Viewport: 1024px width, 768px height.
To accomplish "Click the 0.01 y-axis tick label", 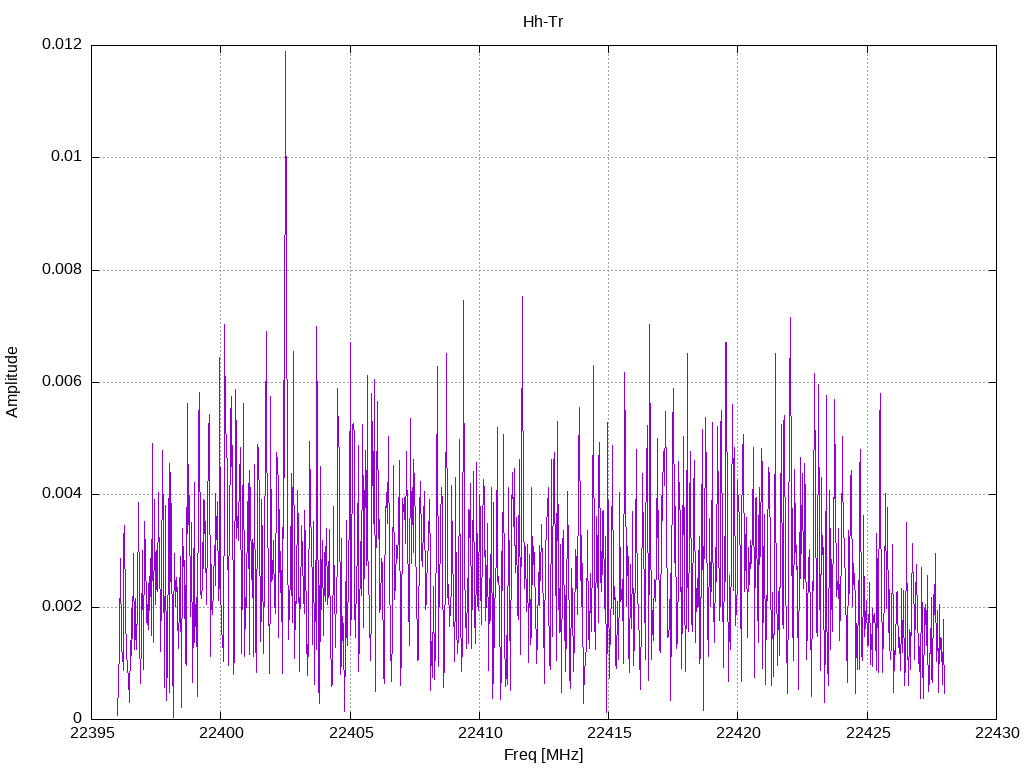I will (67, 157).
